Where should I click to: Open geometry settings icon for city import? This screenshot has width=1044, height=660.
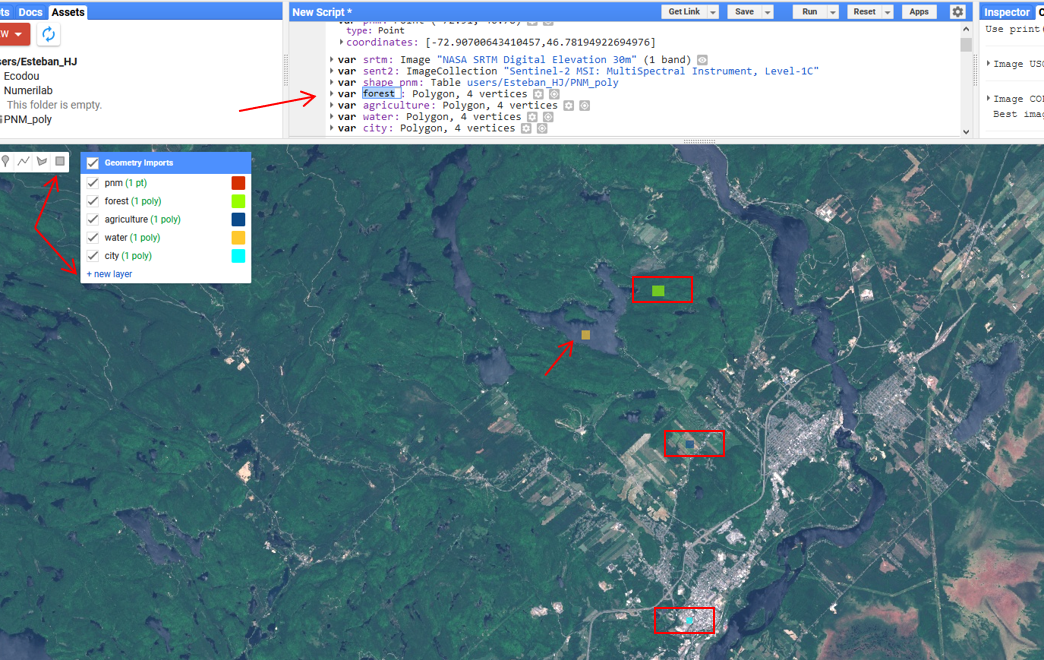coord(526,128)
